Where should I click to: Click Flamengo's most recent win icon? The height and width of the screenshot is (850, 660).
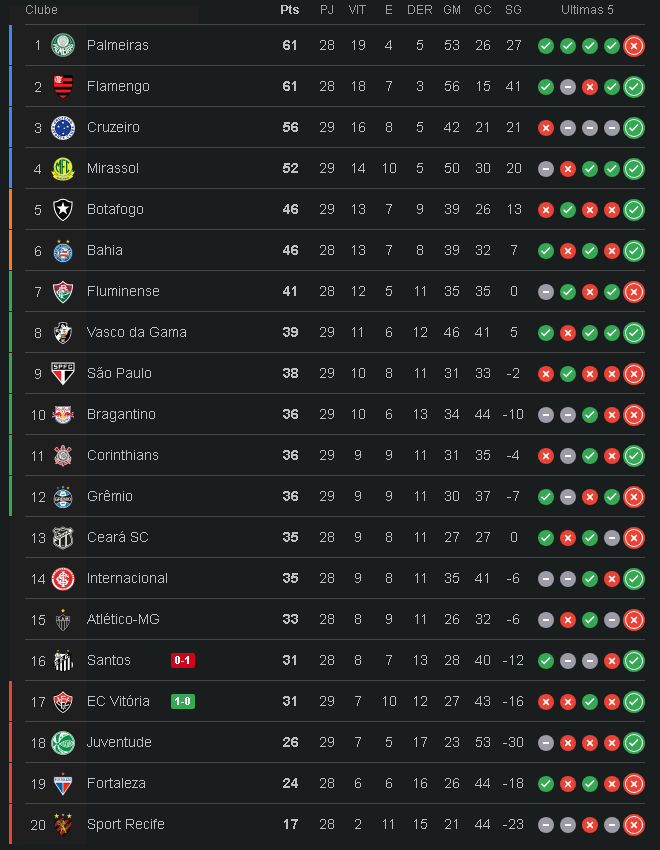tap(633, 86)
